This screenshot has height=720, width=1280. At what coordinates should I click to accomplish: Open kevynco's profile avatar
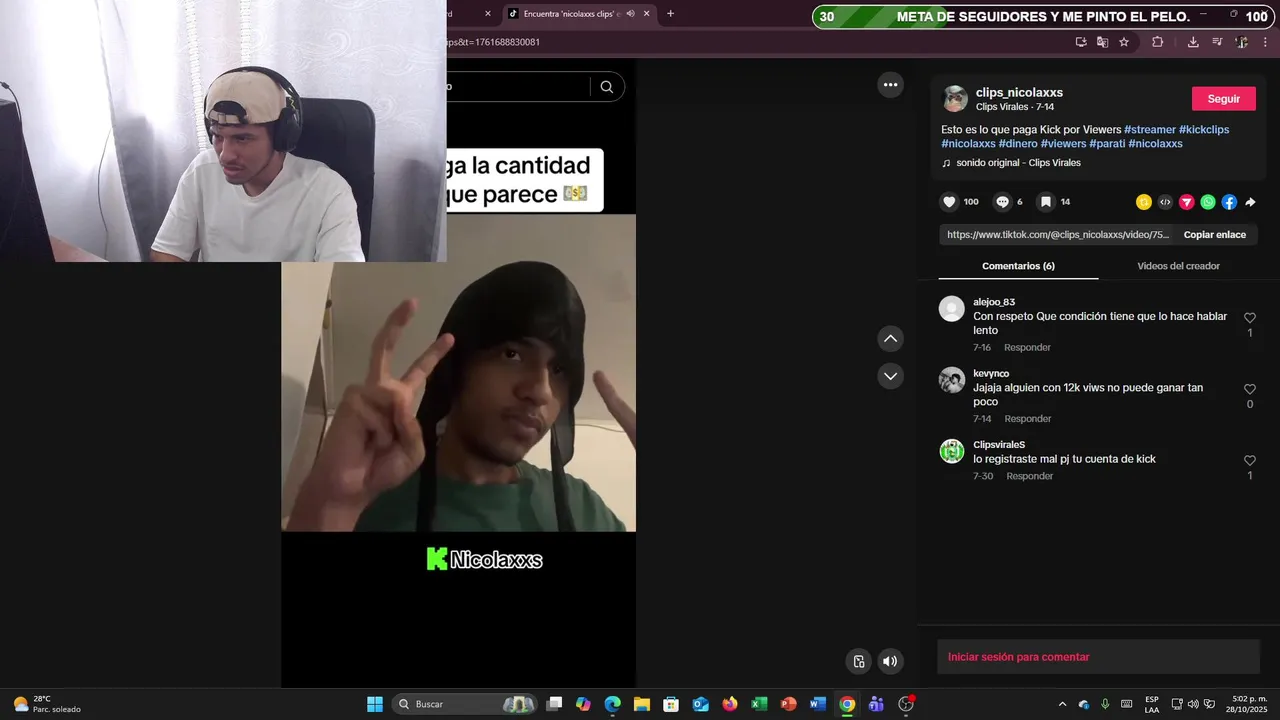(x=951, y=380)
